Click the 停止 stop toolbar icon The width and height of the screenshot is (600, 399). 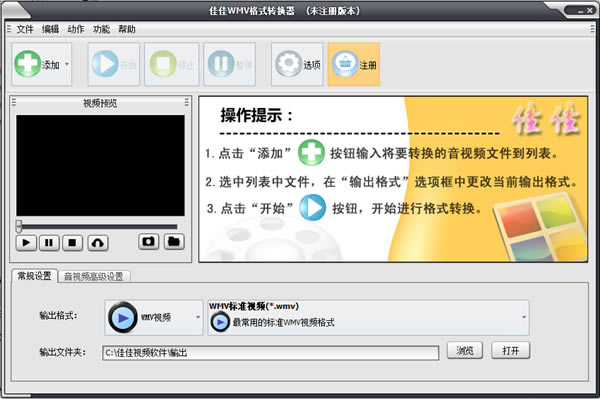pyautogui.click(x=163, y=64)
